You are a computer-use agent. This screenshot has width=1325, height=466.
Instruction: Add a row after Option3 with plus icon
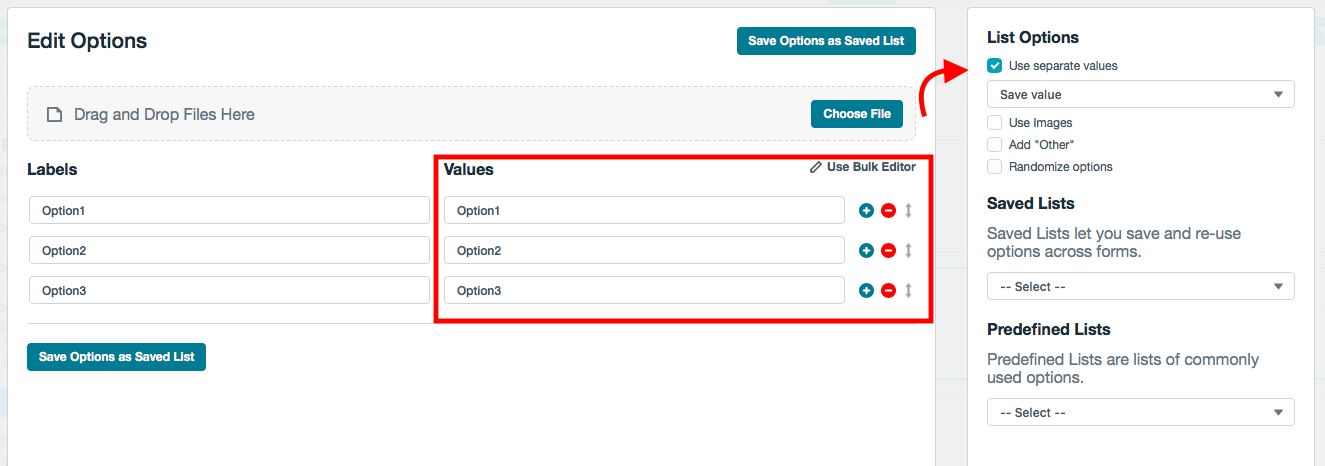[x=866, y=291]
